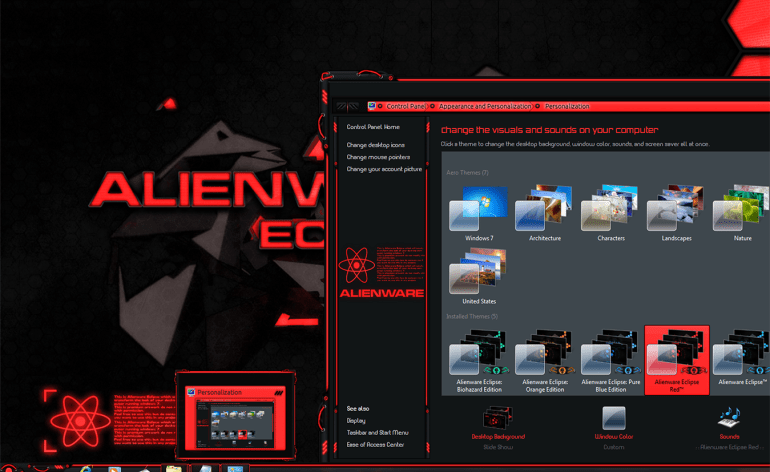Open the Display link under See also
This screenshot has width=770, height=472.
[x=356, y=421]
